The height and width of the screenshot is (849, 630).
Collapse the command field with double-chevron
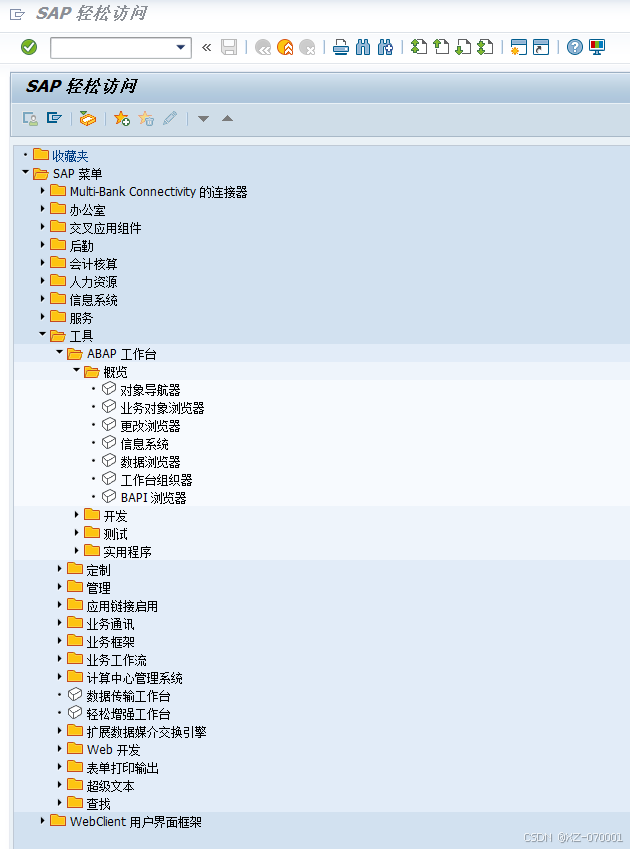click(206, 48)
